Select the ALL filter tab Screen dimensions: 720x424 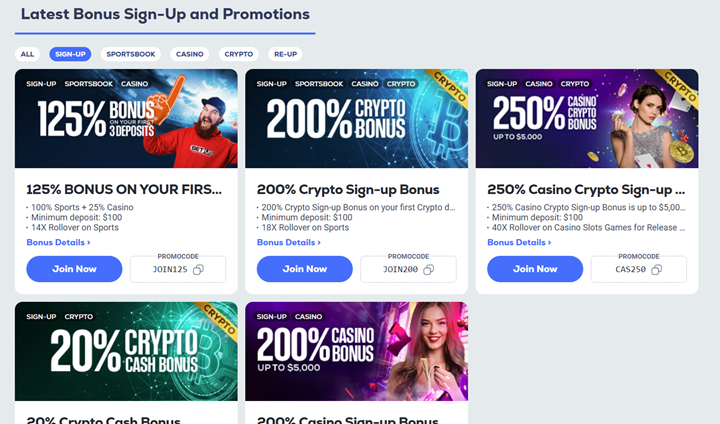click(27, 54)
